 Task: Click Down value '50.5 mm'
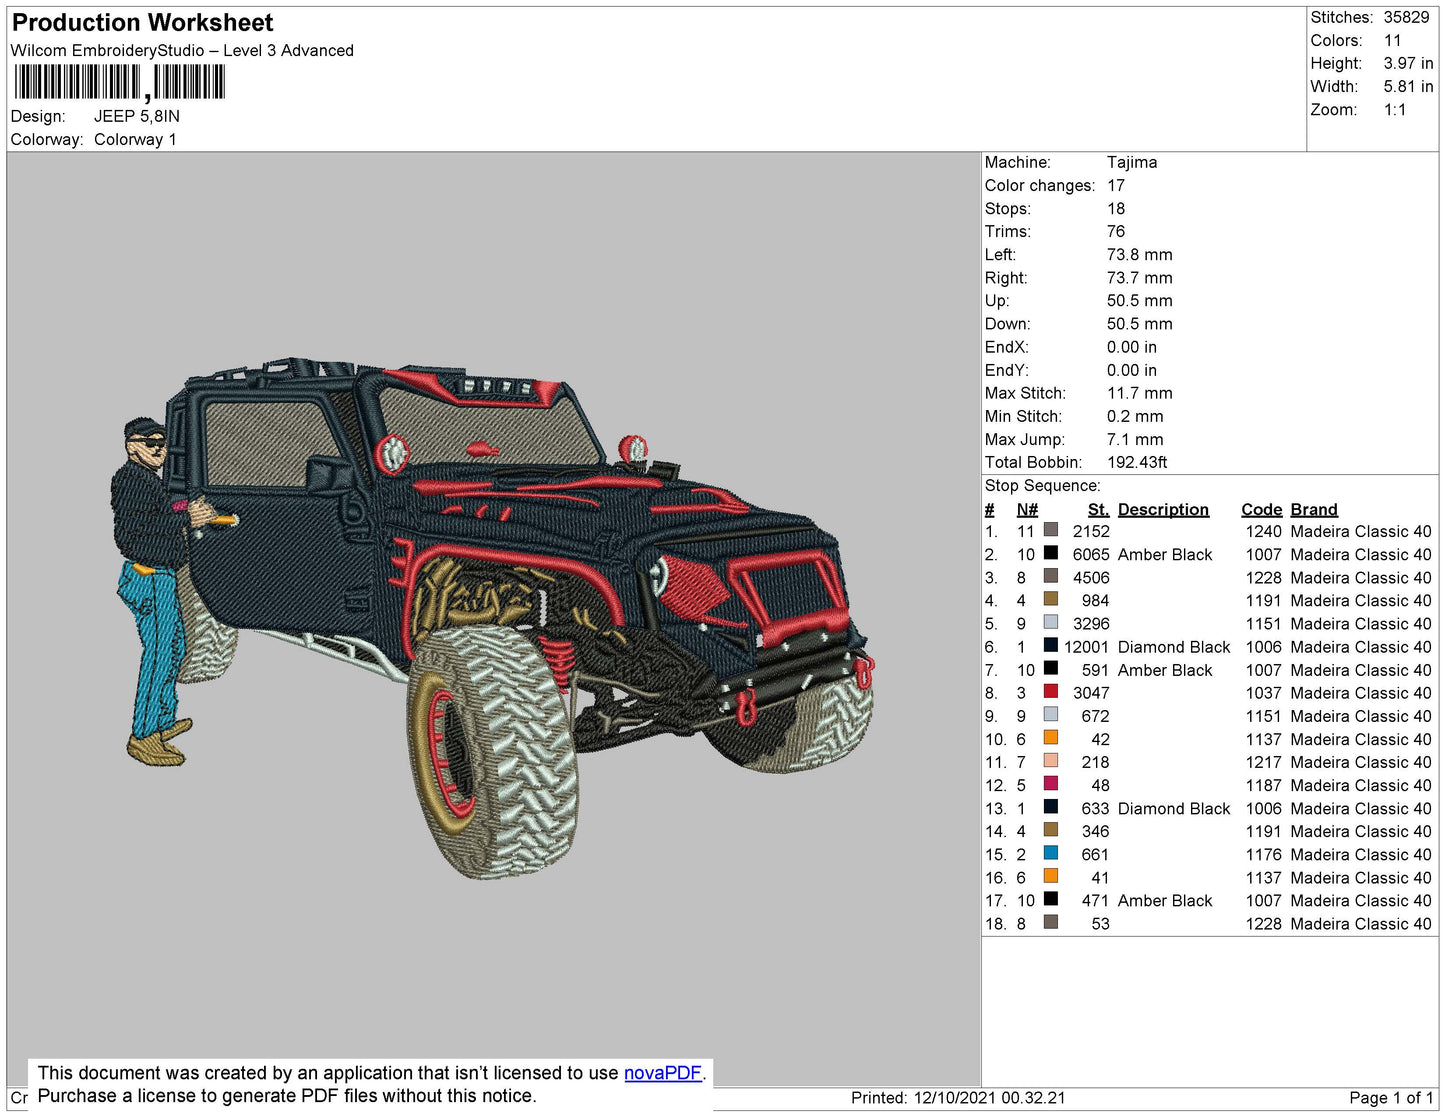[1140, 324]
